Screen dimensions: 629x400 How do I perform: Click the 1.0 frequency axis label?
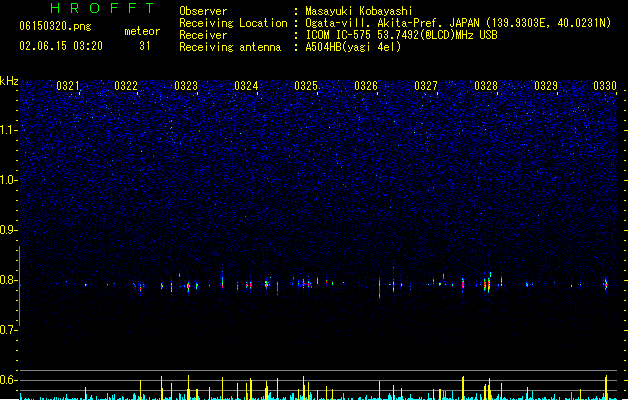click(x=8, y=180)
